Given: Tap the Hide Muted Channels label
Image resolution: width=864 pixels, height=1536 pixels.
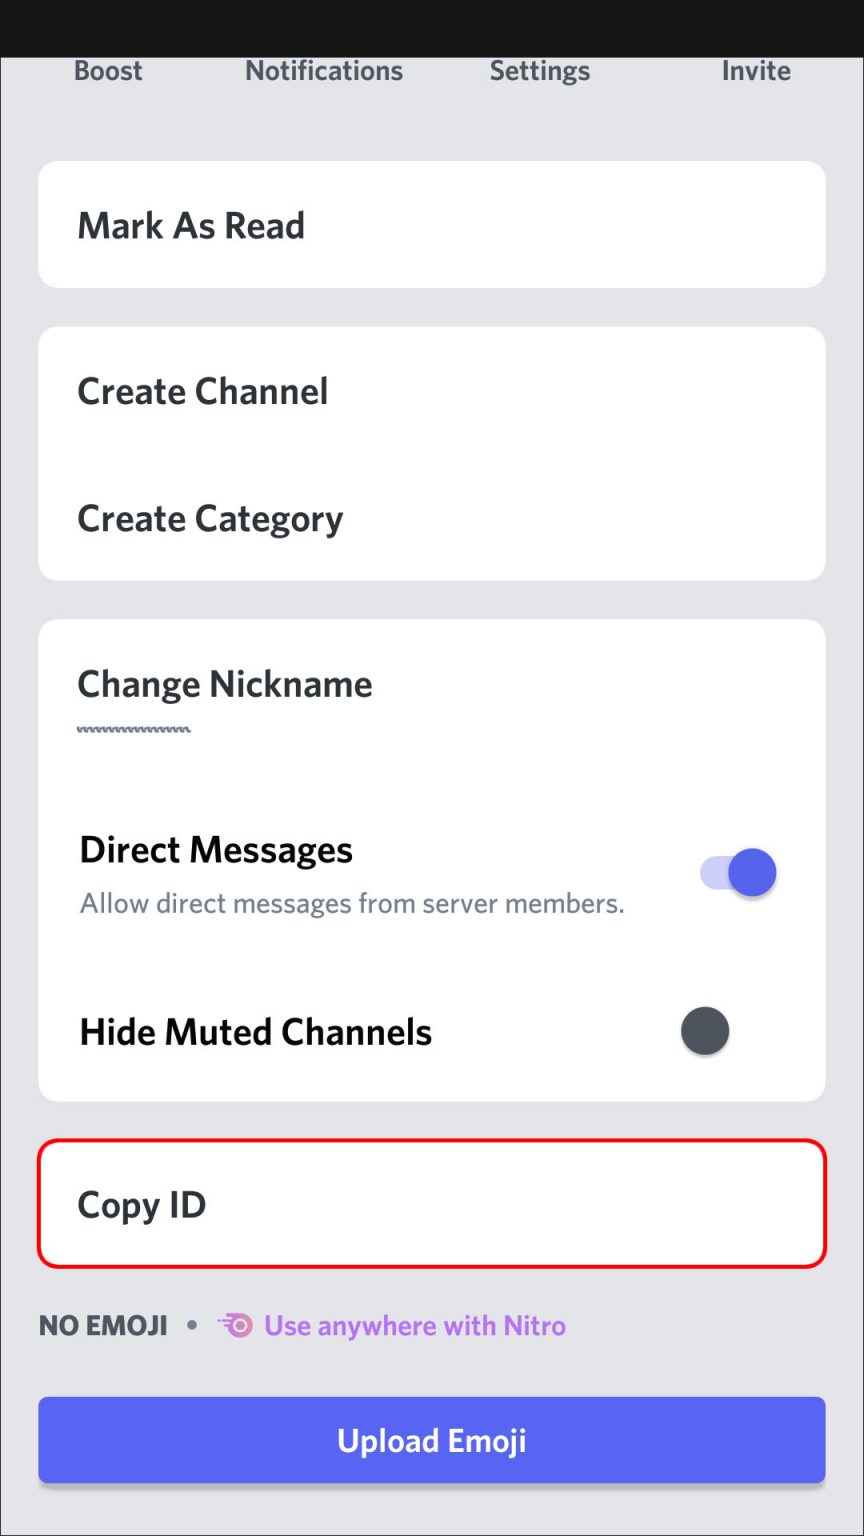Looking at the screenshot, I should tap(256, 1032).
